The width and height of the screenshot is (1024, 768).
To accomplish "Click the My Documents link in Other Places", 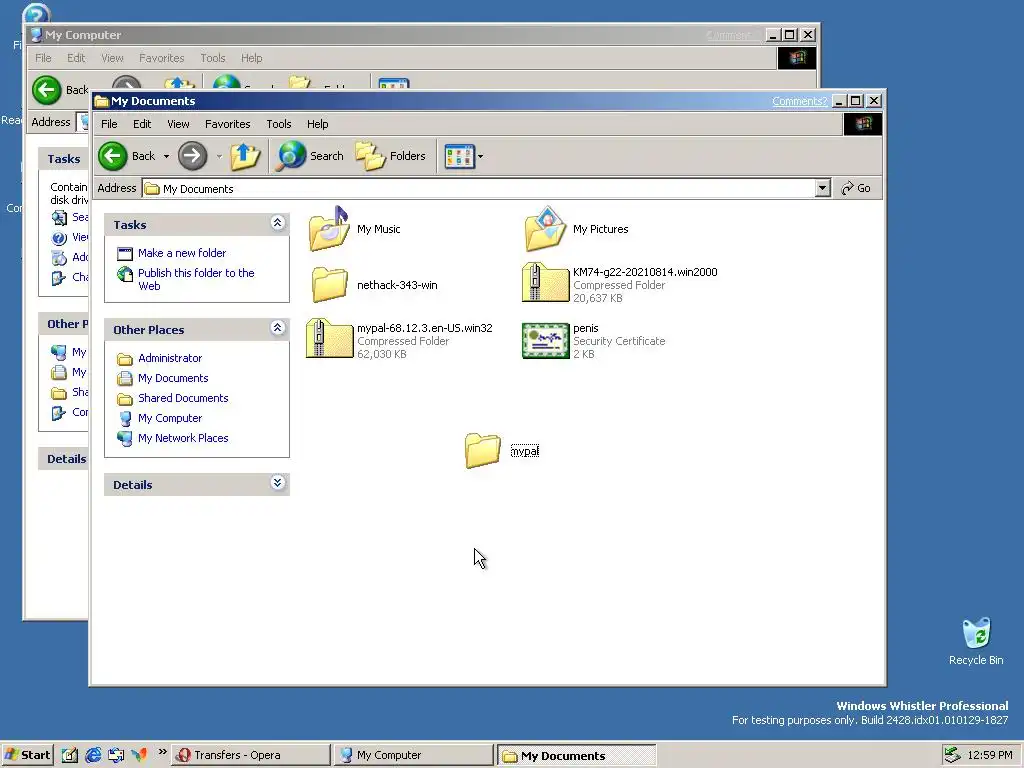I will (x=173, y=378).
